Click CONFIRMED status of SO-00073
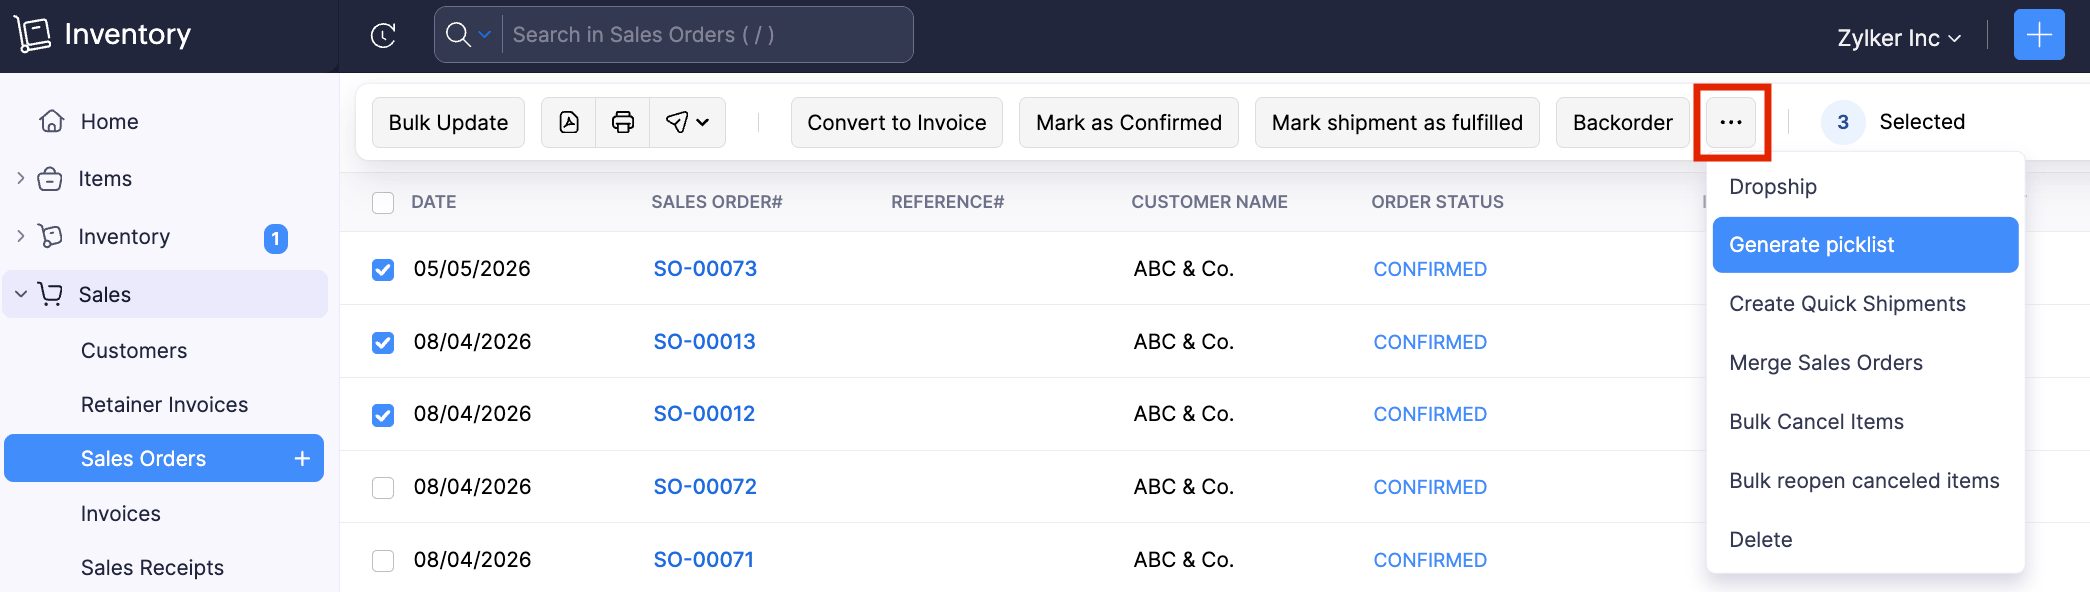This screenshot has width=2090, height=592. [1430, 270]
